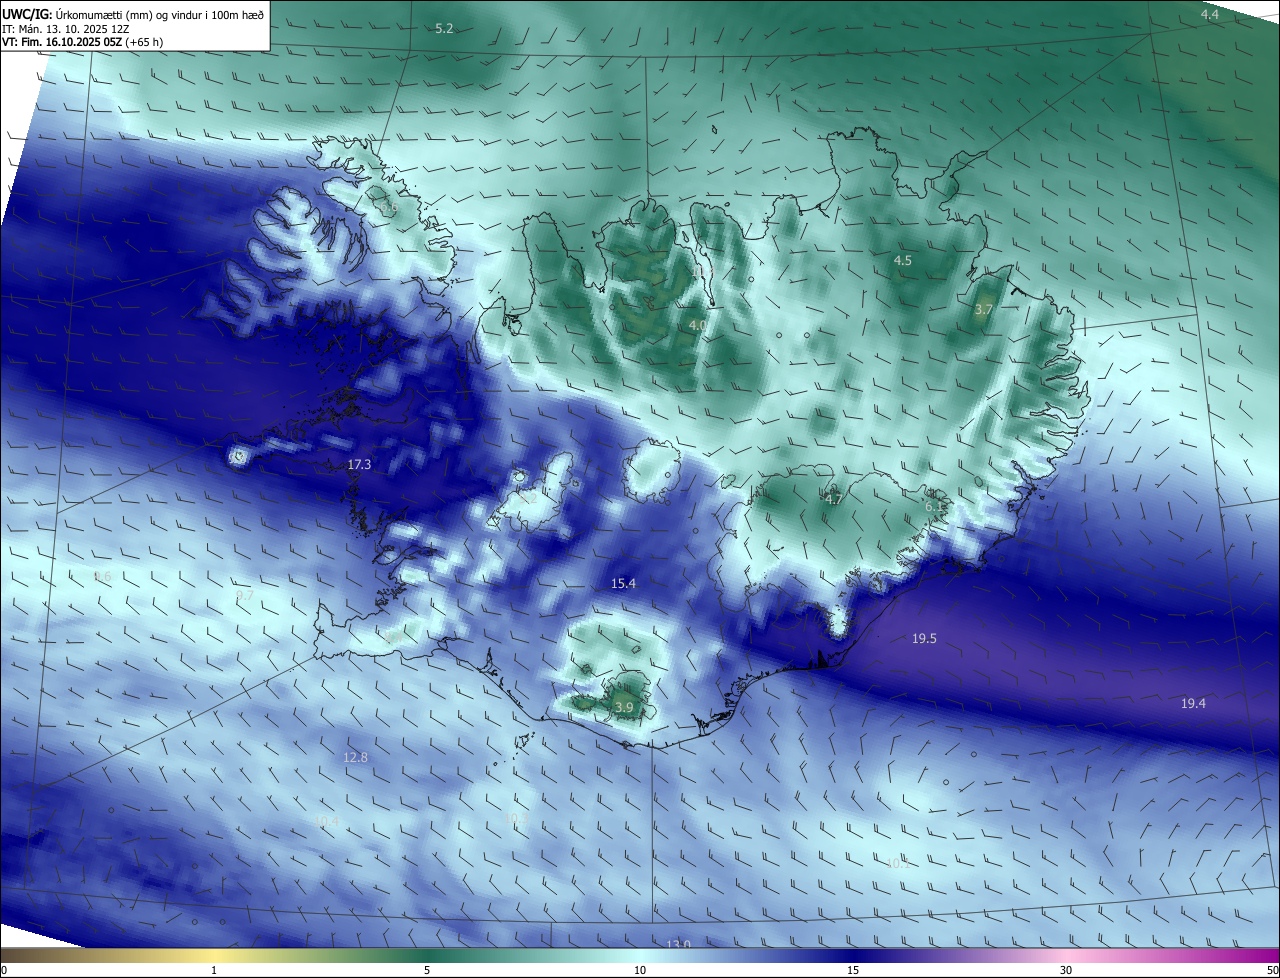This screenshot has height=978, width=1280.
Task: Click the 4.7 value label over the glacier area
Action: pyautogui.click(x=832, y=499)
